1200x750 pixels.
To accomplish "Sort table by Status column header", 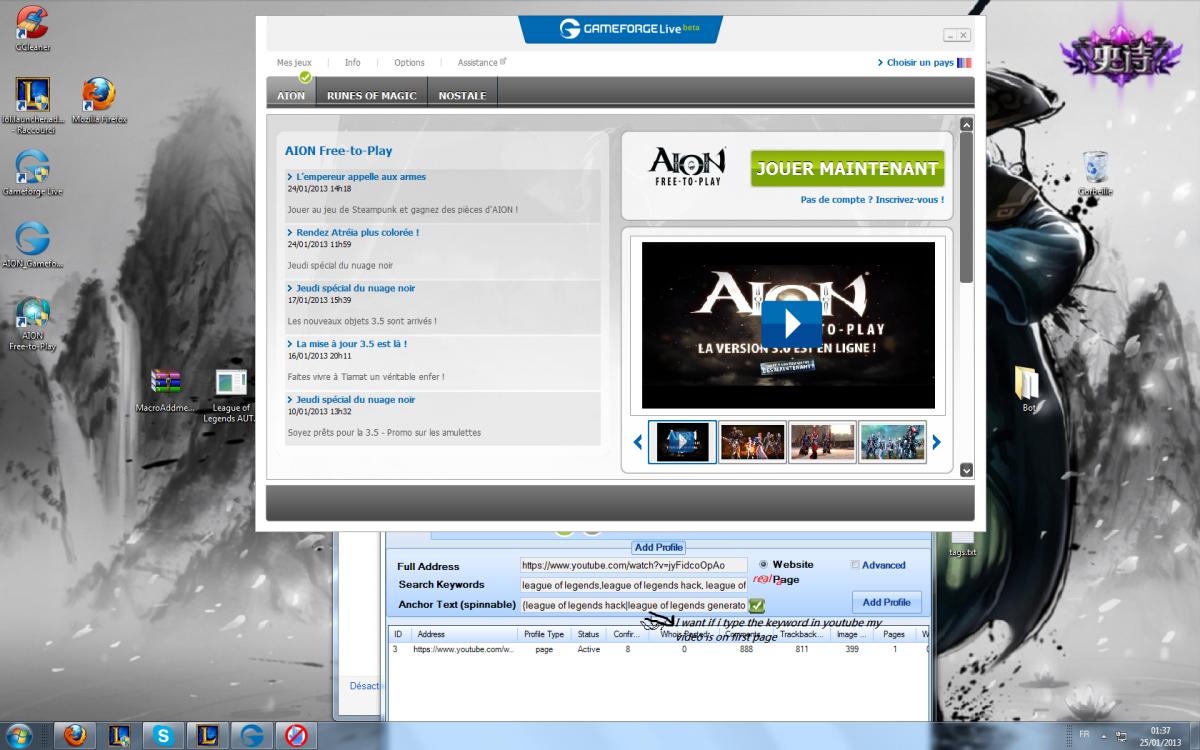I will click(x=590, y=634).
